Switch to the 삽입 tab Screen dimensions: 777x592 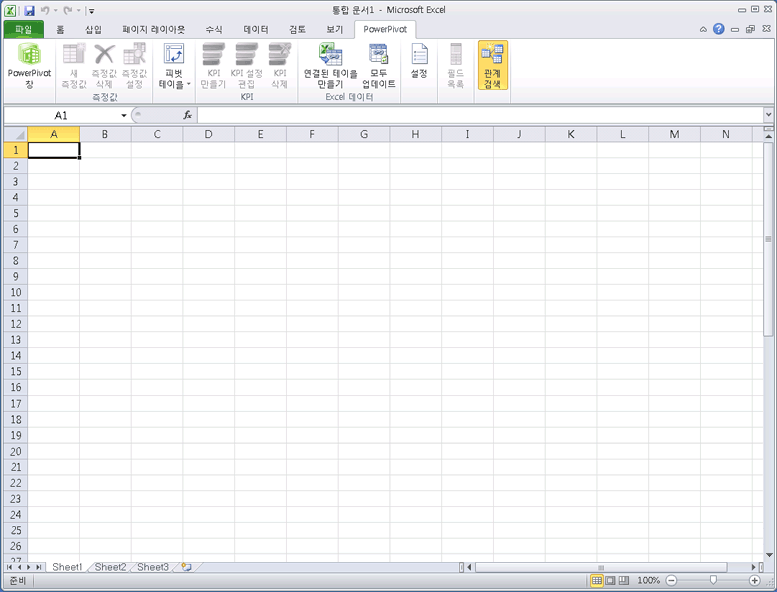(93, 30)
